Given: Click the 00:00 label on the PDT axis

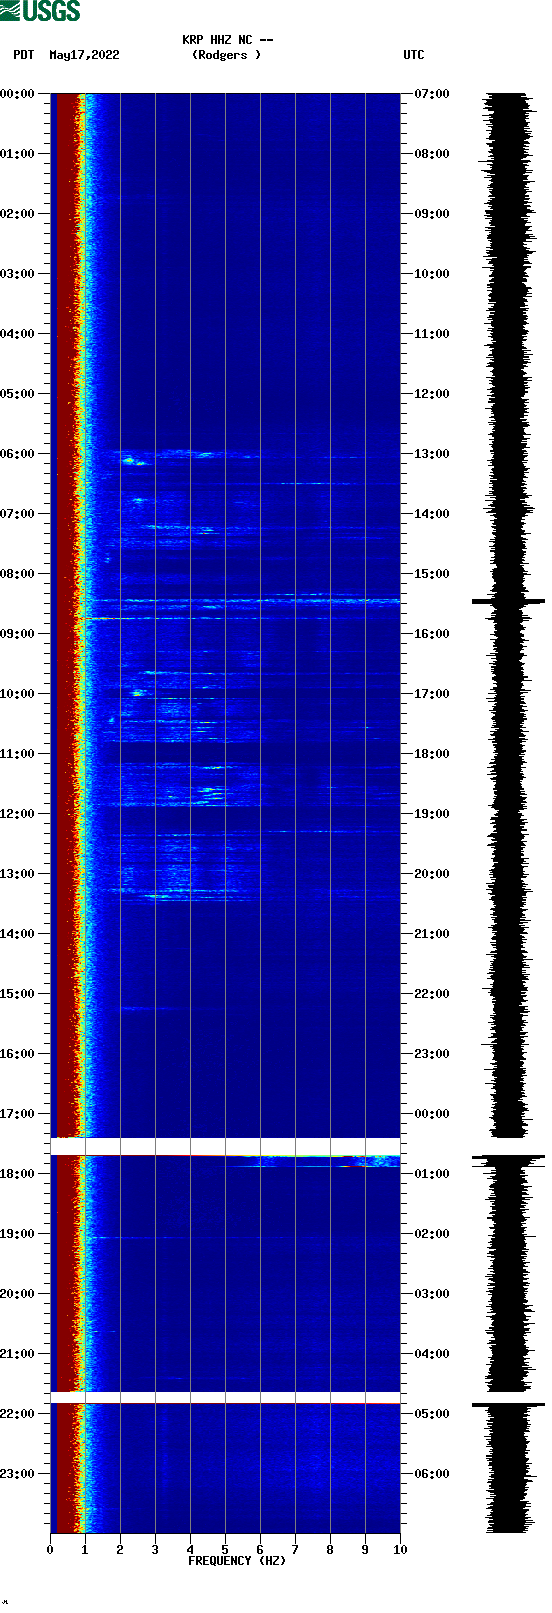Looking at the screenshot, I should (x=18, y=94).
